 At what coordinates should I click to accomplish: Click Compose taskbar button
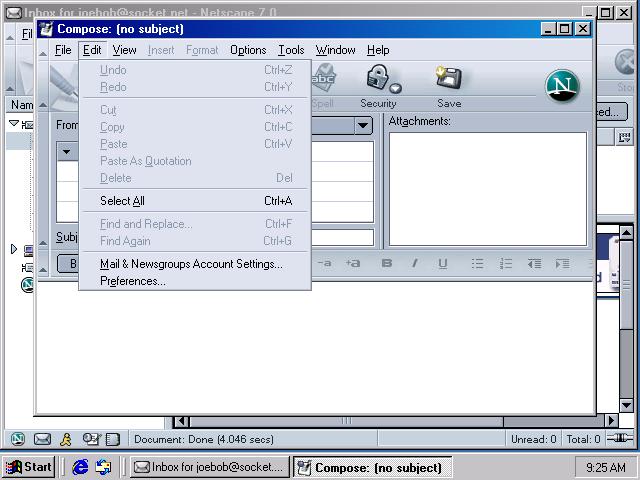(372, 467)
